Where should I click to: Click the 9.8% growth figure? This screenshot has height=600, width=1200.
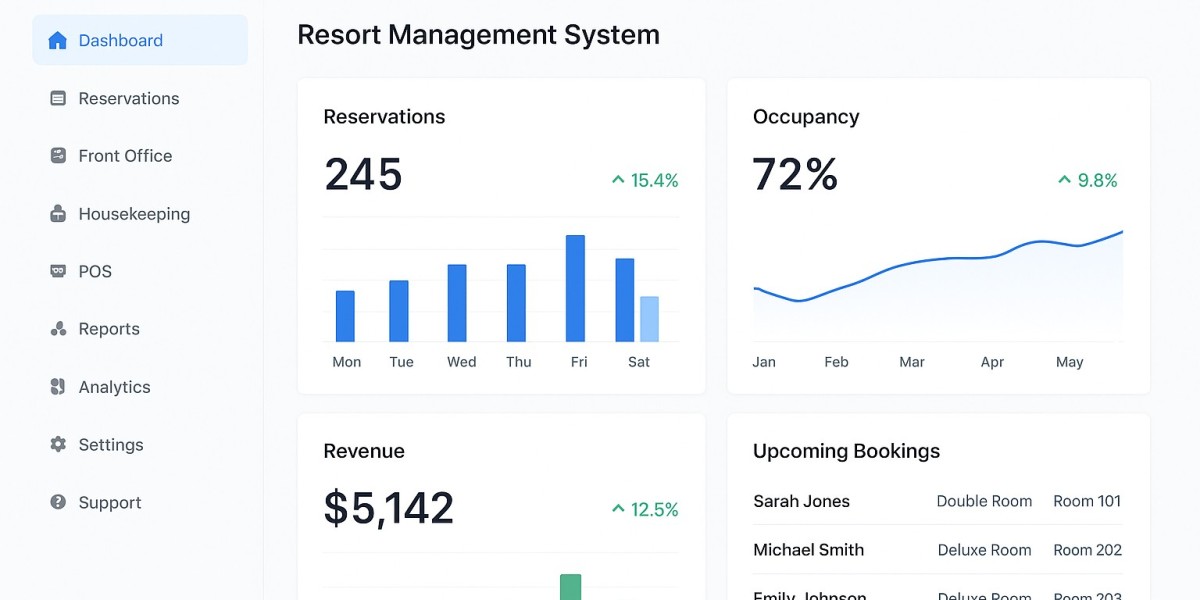1098,181
